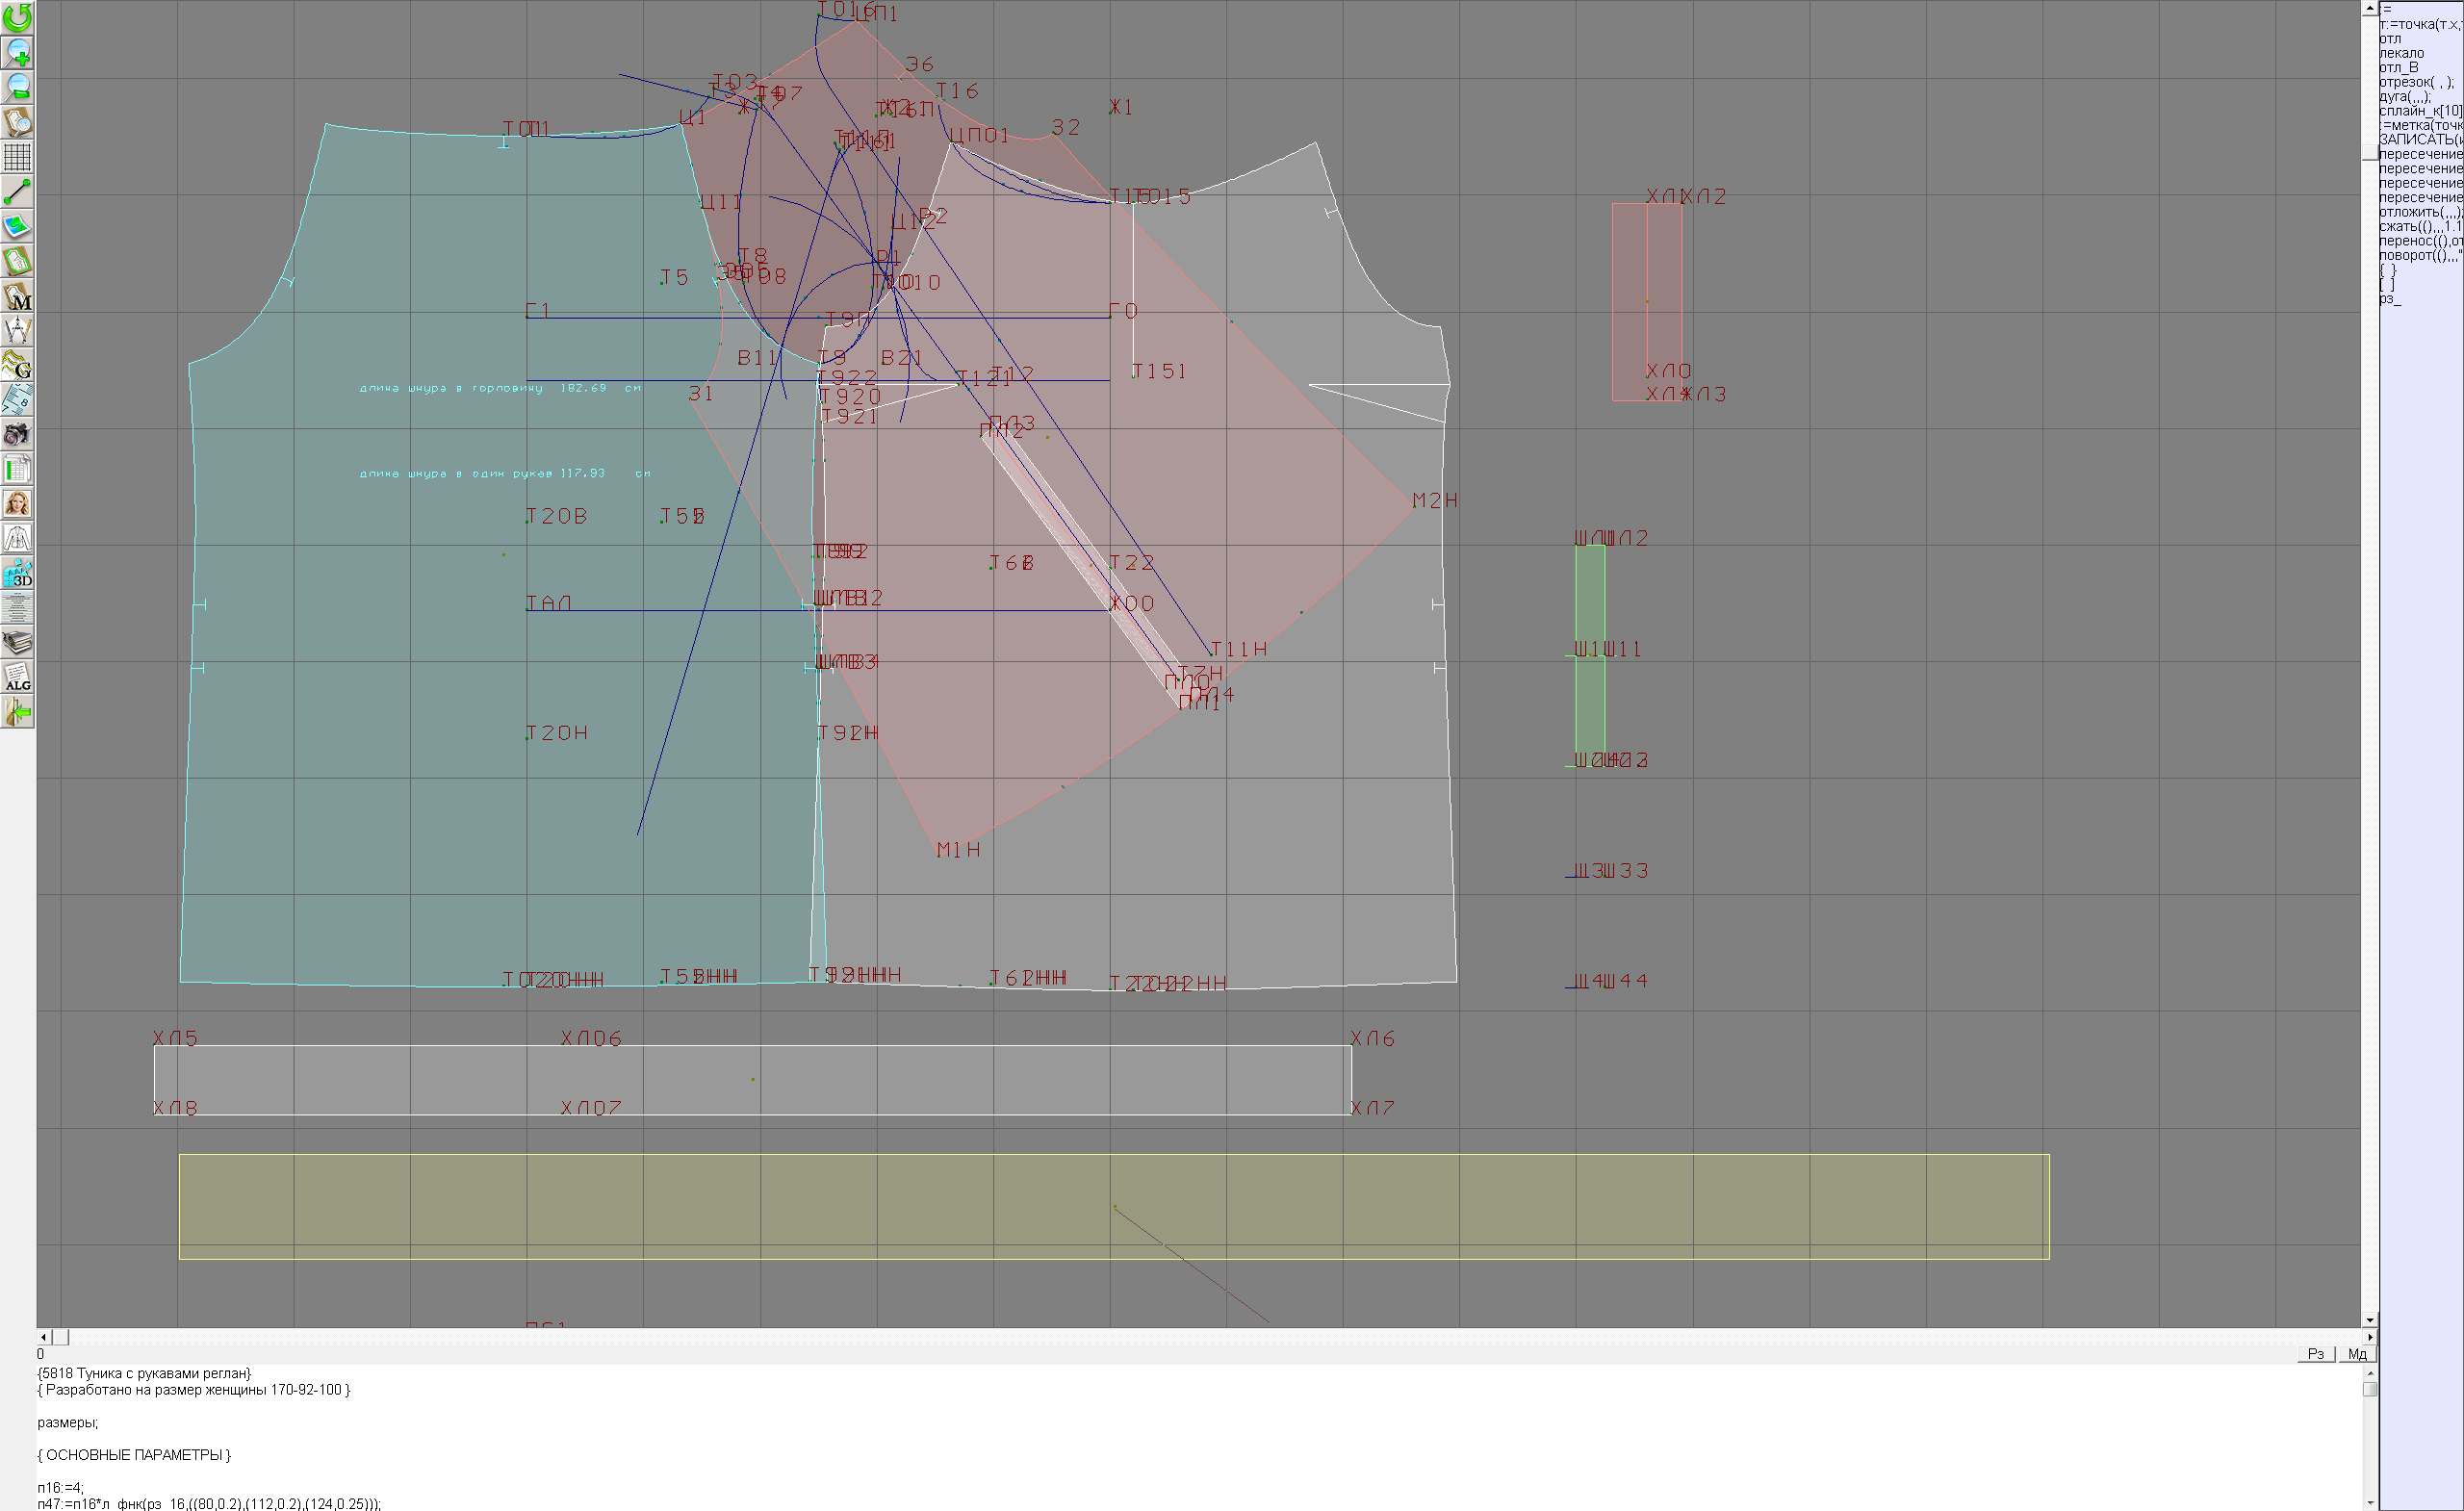Click the camera snapshot icon
The width and height of the screenshot is (2464, 1511).
(x=17, y=434)
